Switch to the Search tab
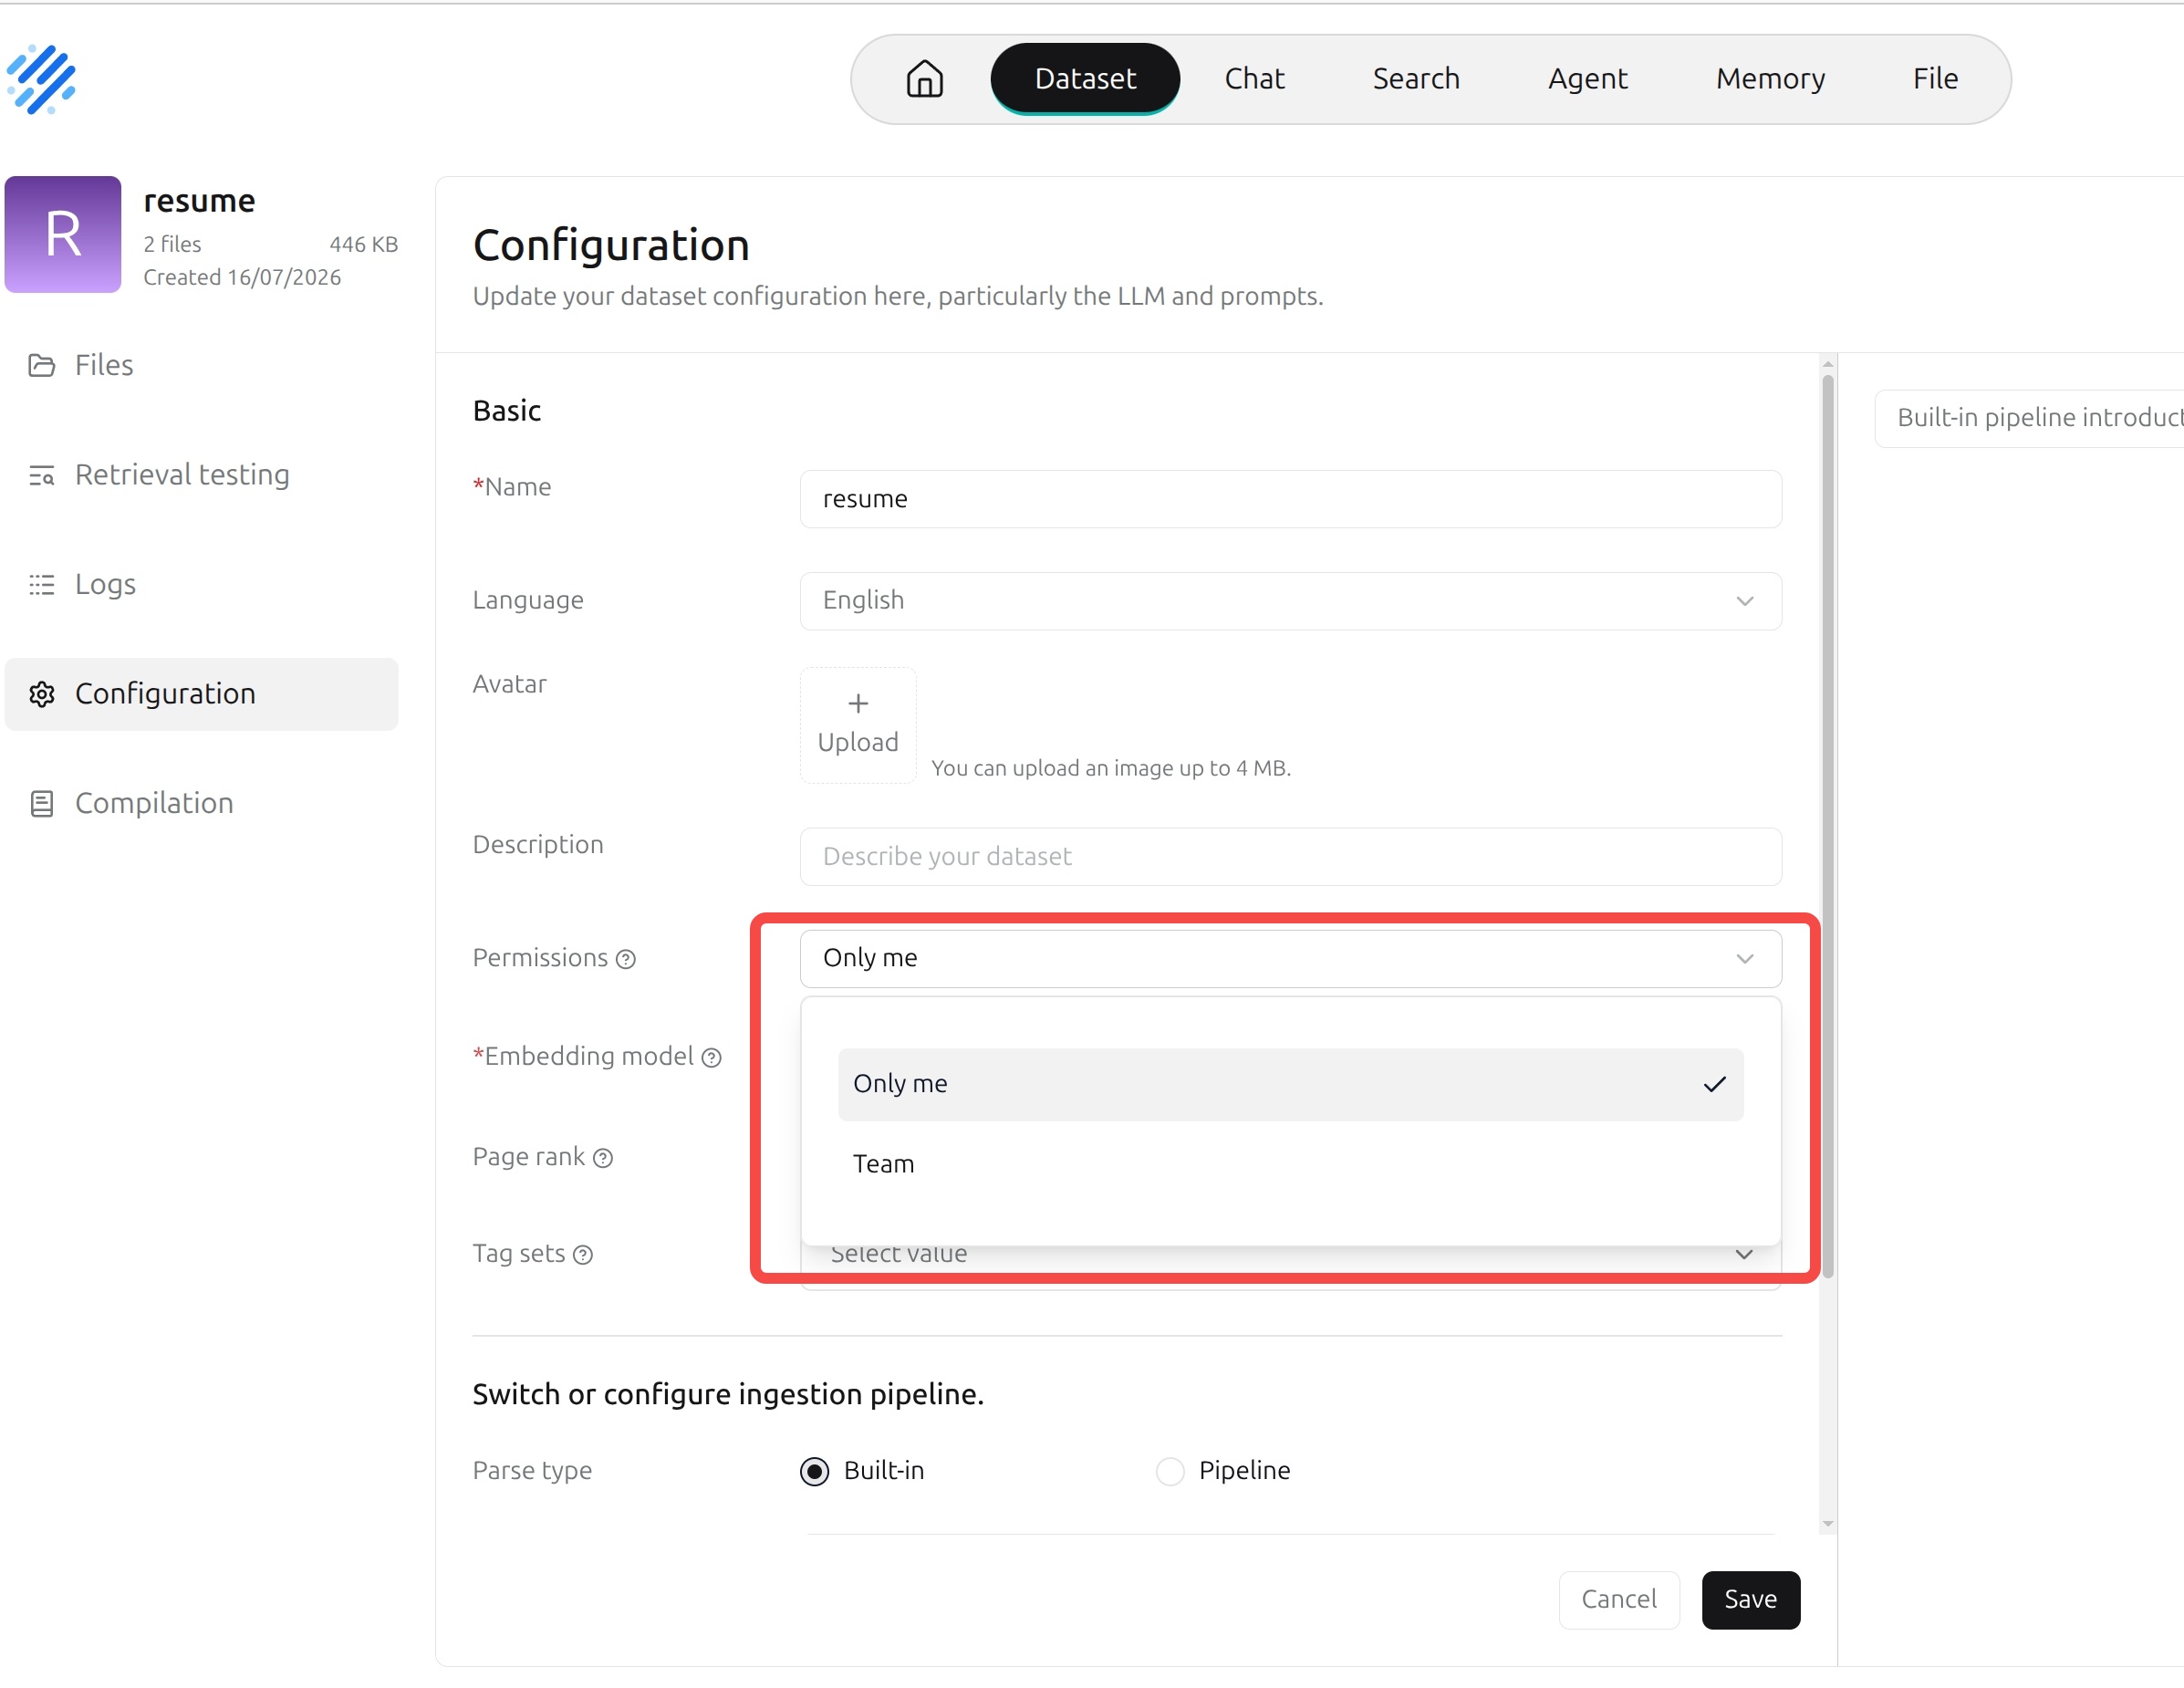Screen dimensions: 2184x1688 [x=1416, y=79]
